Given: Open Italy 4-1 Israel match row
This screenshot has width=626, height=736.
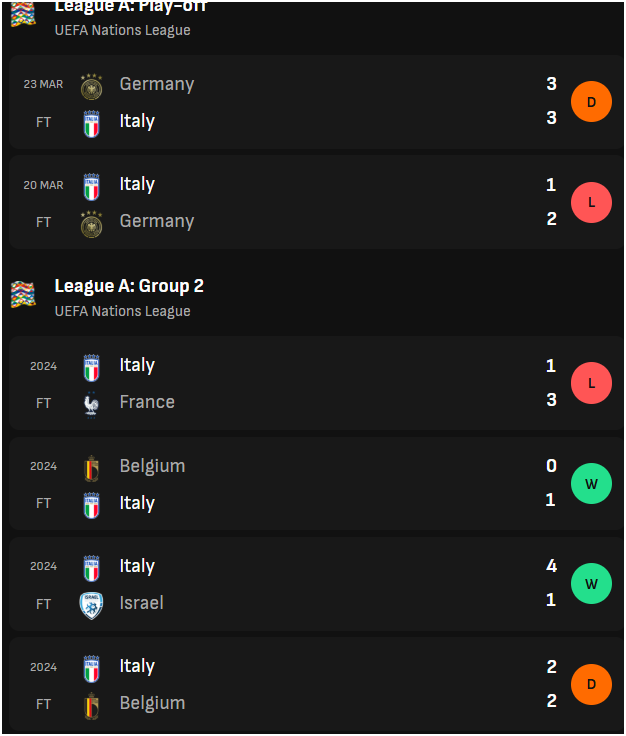Looking at the screenshot, I should (316, 584).
